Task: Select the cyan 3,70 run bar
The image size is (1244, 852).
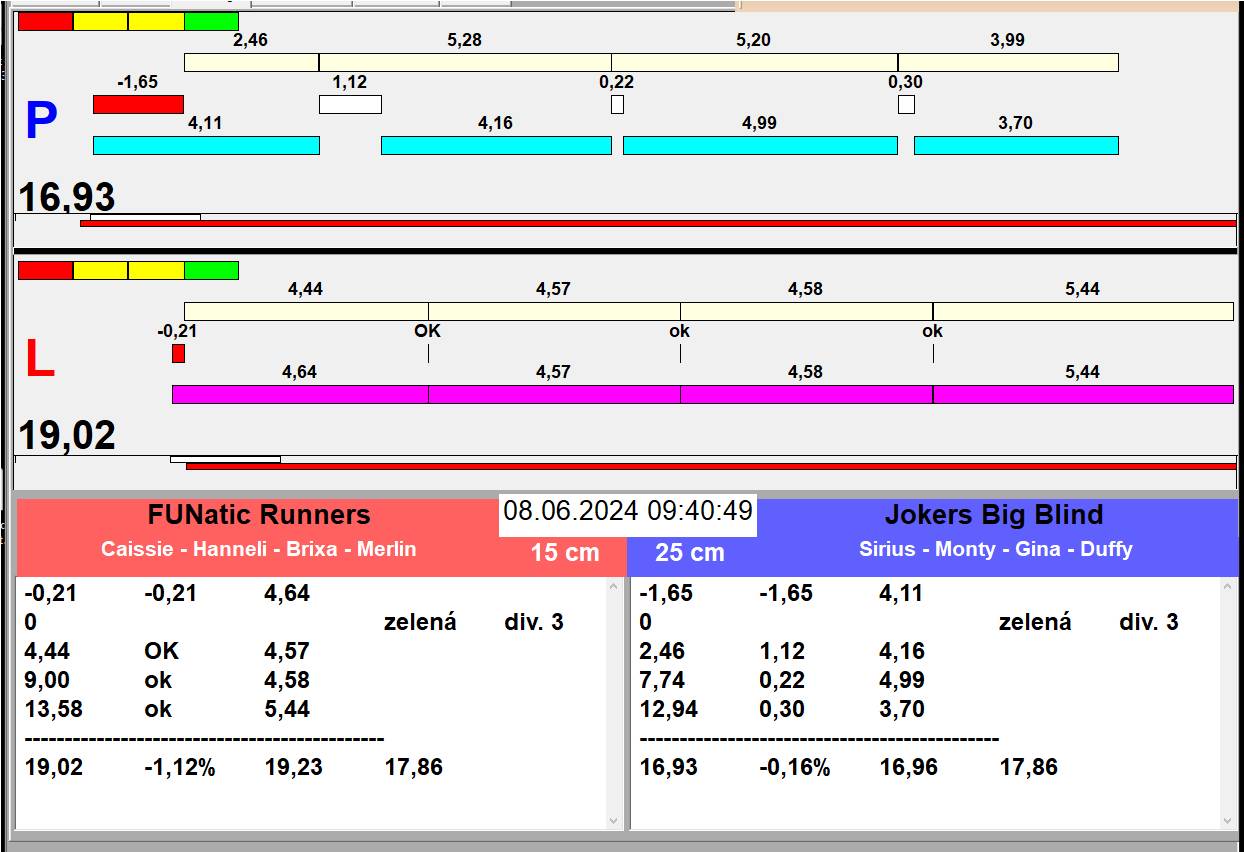Action: (1016, 145)
